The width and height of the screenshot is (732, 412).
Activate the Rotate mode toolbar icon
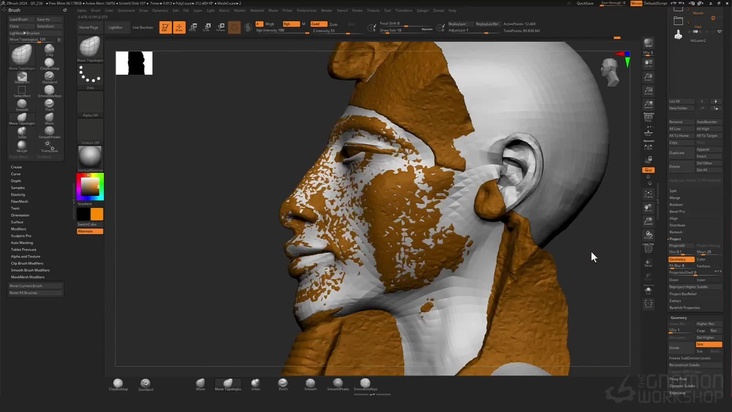[x=221, y=27]
